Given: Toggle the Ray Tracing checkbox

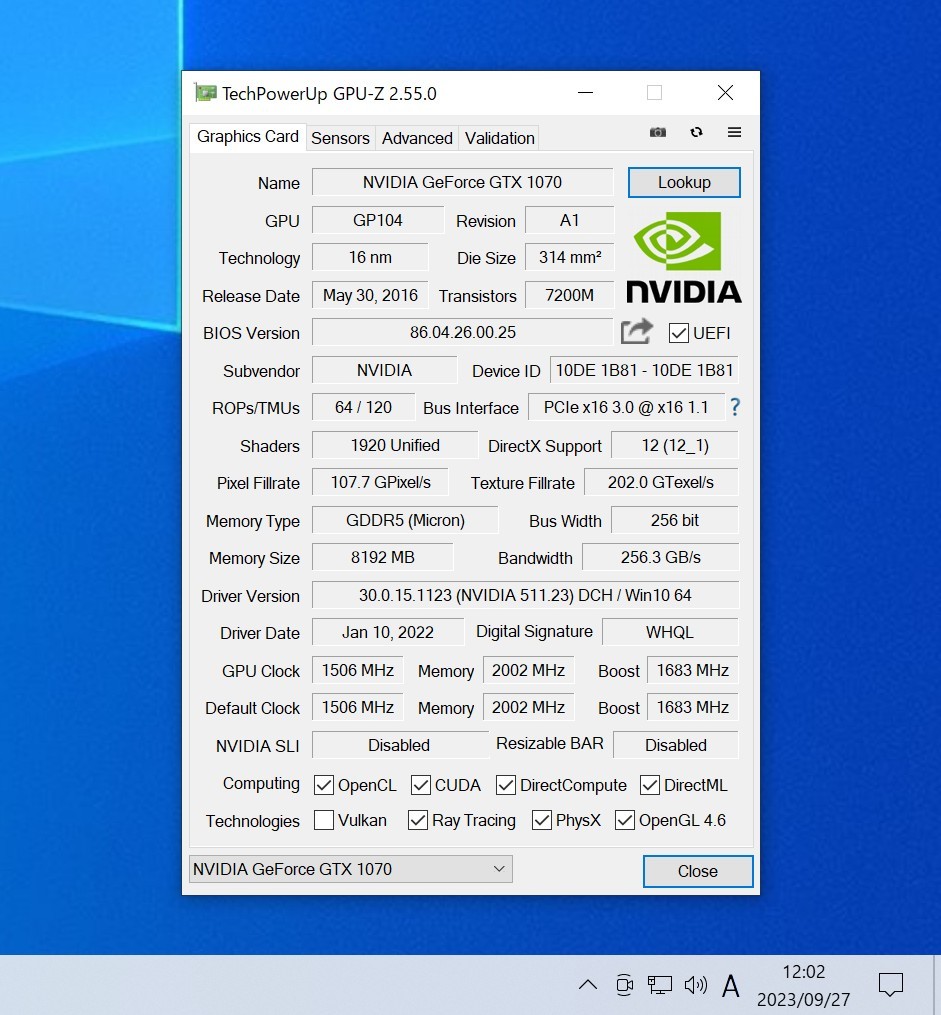Looking at the screenshot, I should point(418,820).
